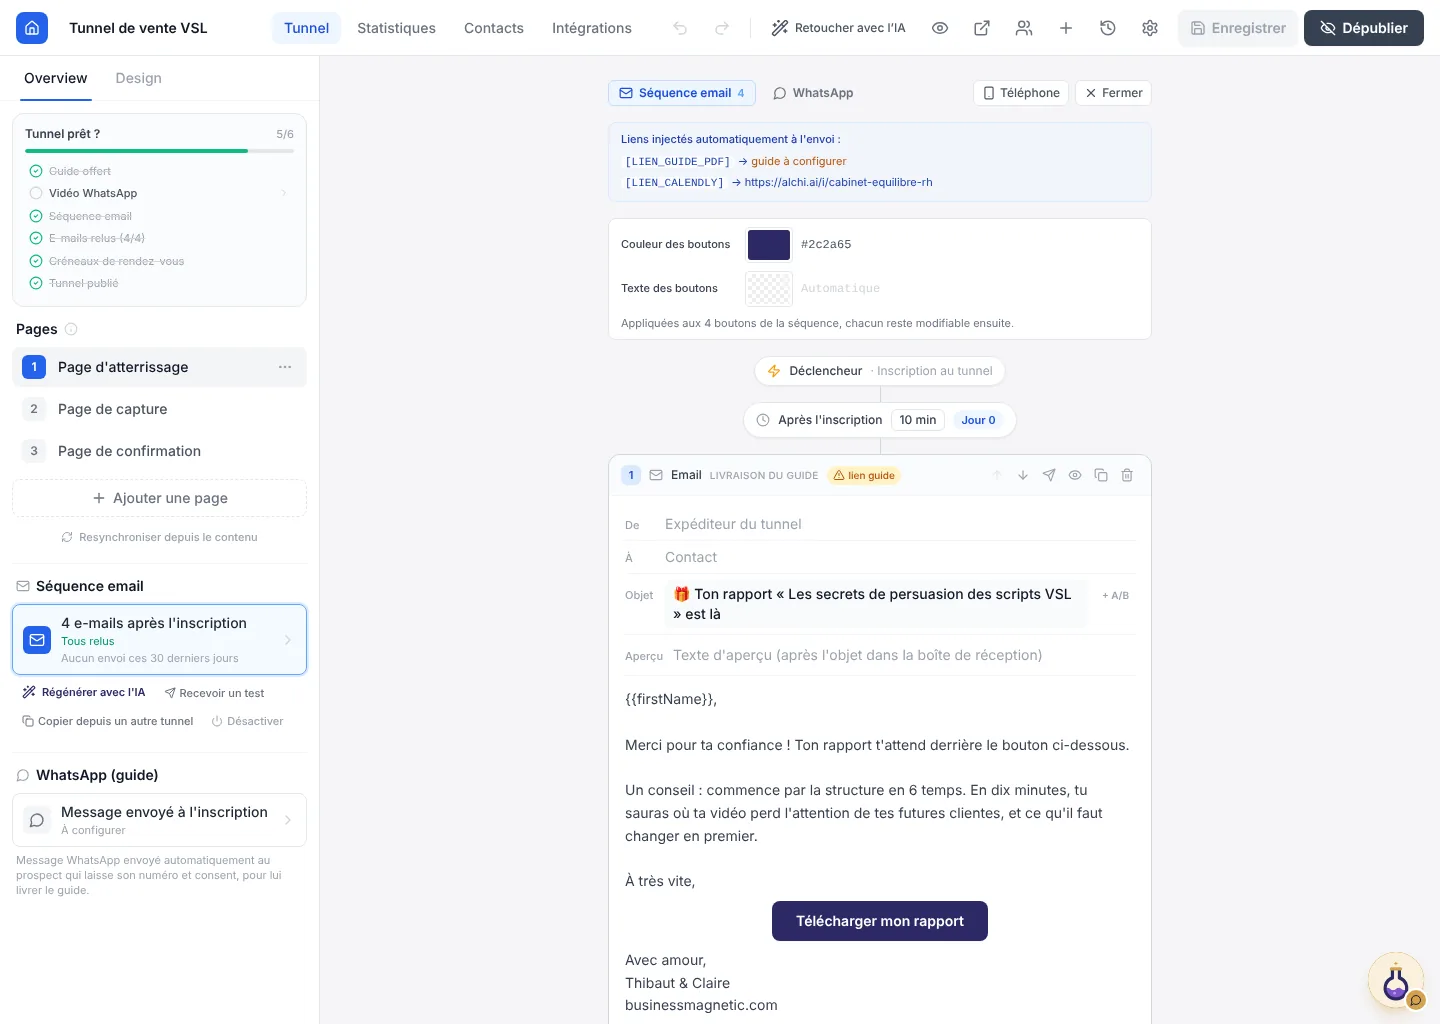Open collaborators people icon
The height and width of the screenshot is (1024, 1440).
(x=1024, y=28)
